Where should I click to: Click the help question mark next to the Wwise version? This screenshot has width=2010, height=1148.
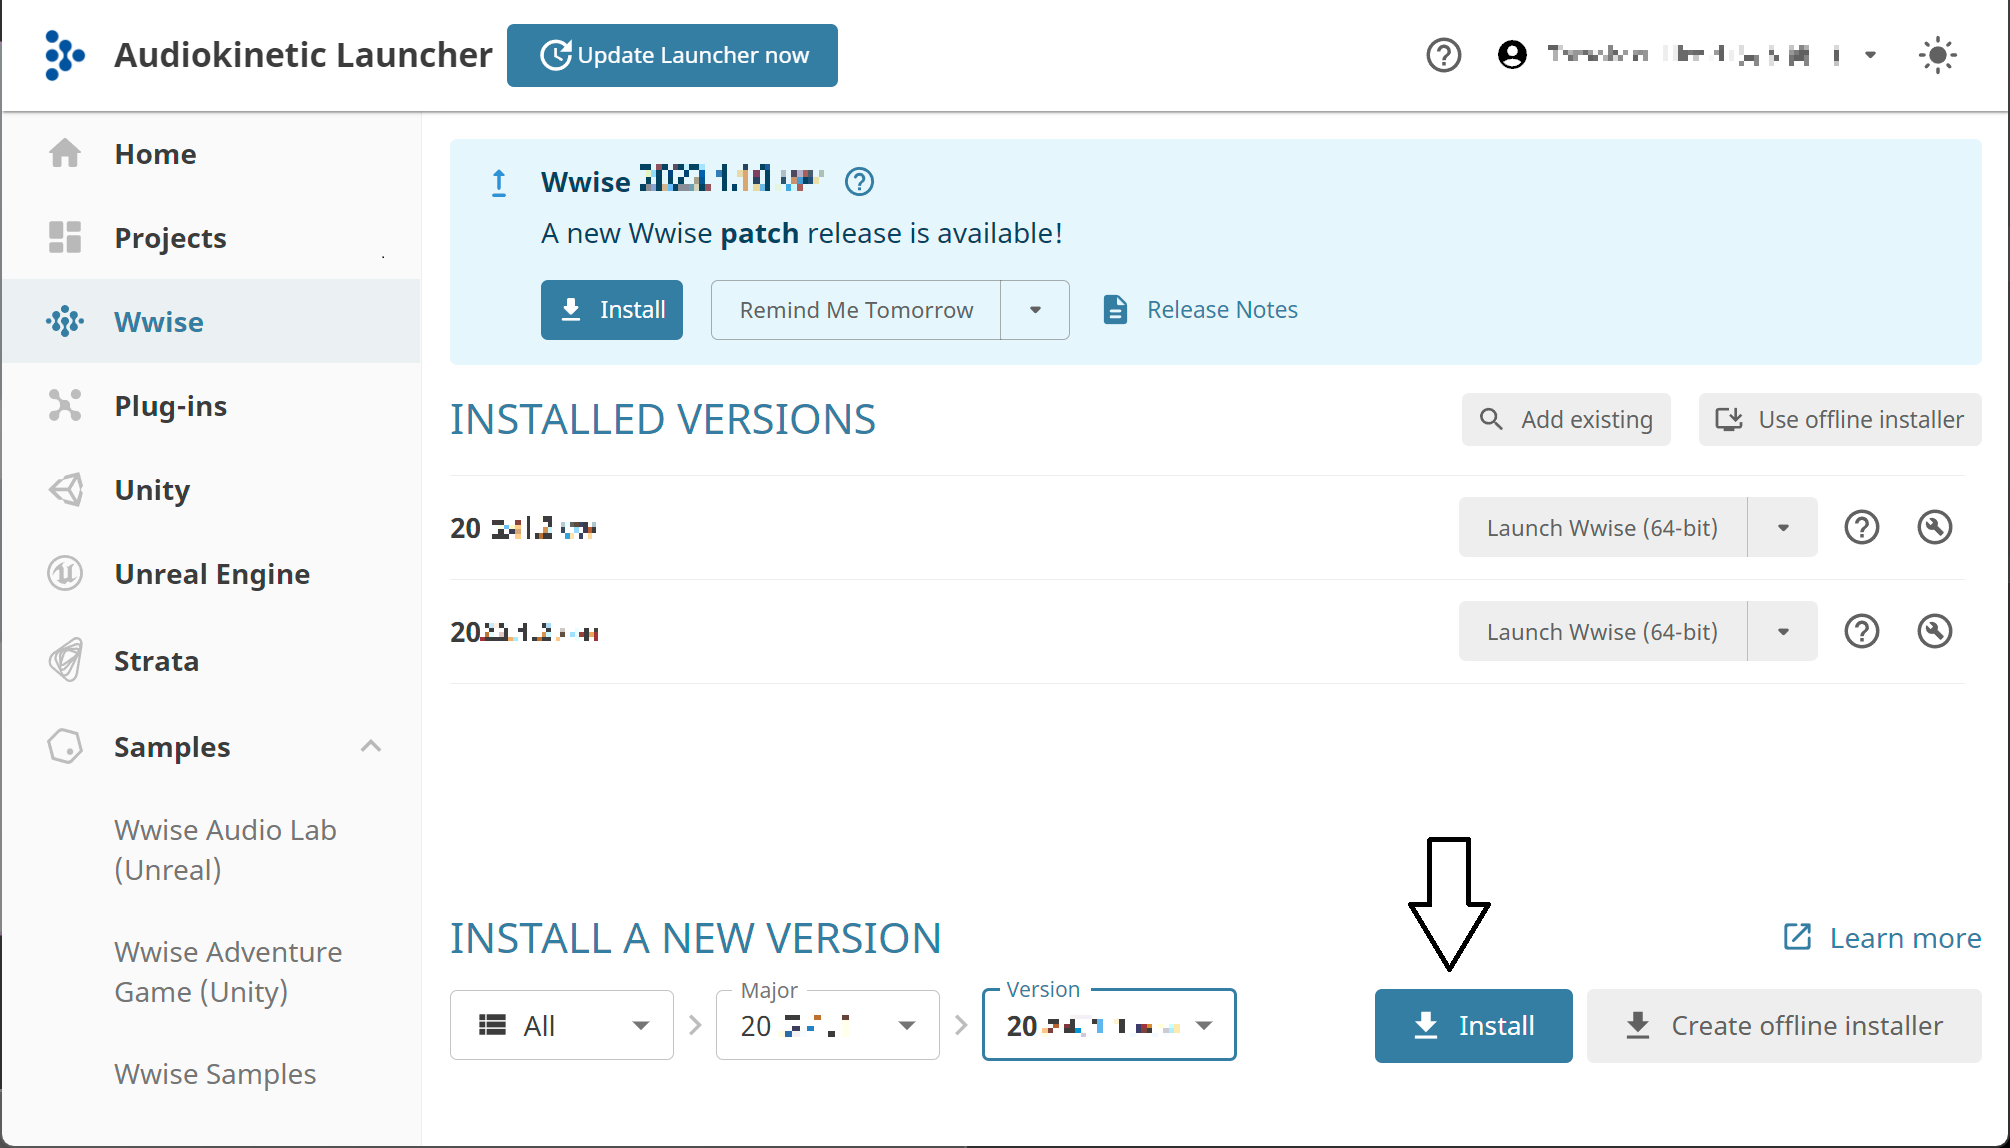[x=859, y=181]
